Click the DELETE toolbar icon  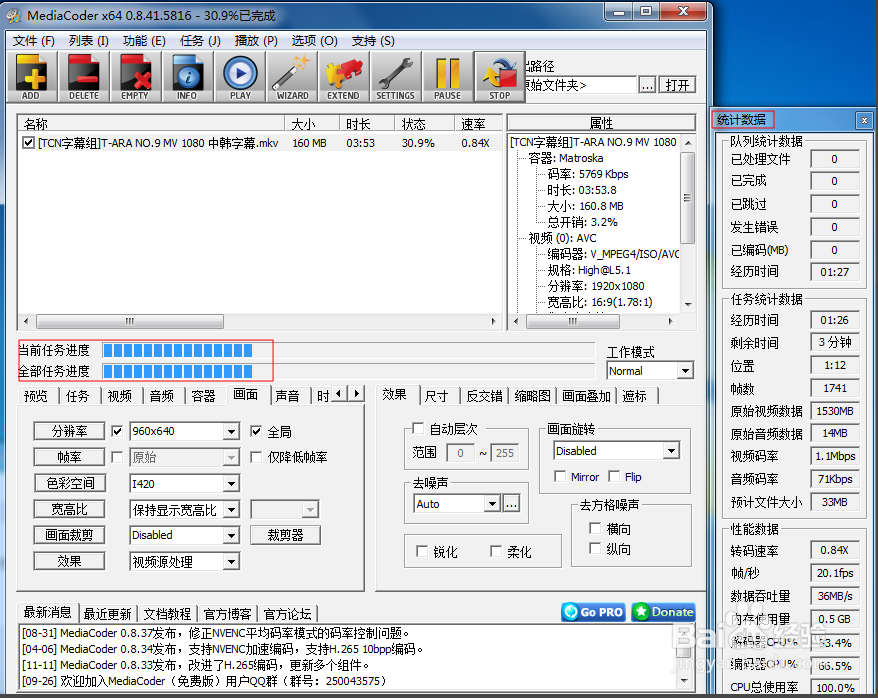(x=84, y=76)
